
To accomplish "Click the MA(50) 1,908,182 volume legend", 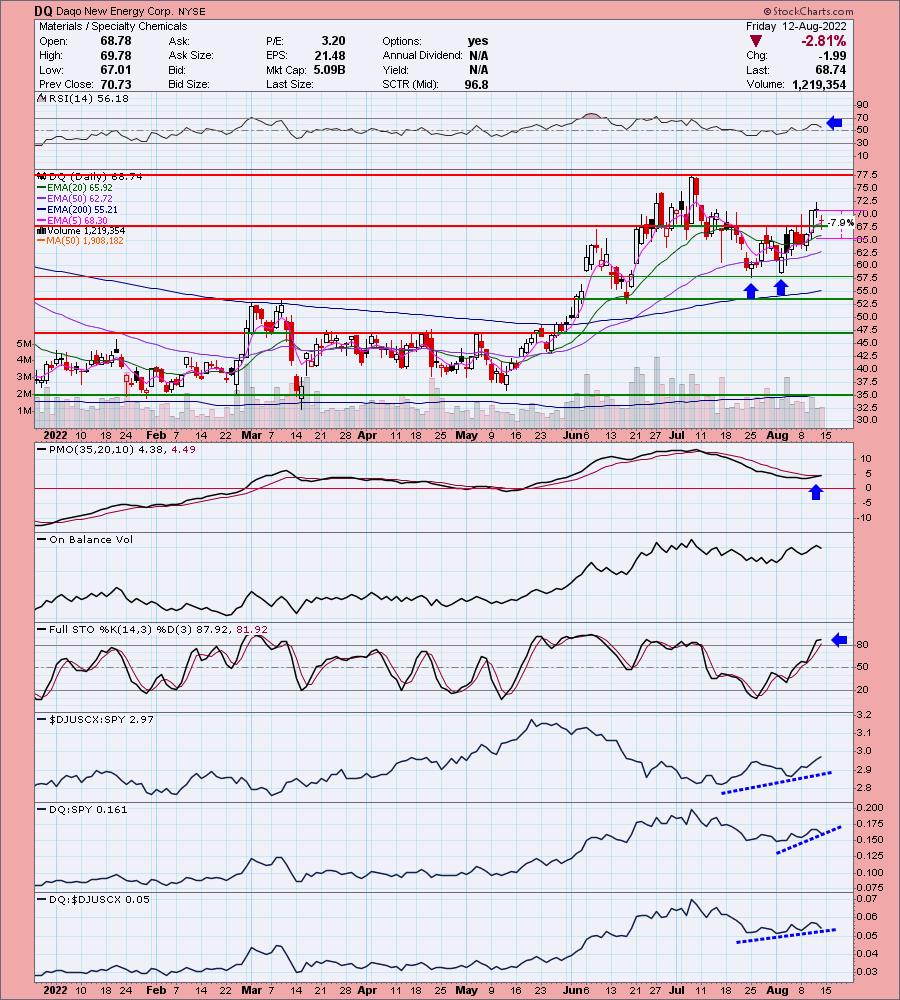I will 80,240.
